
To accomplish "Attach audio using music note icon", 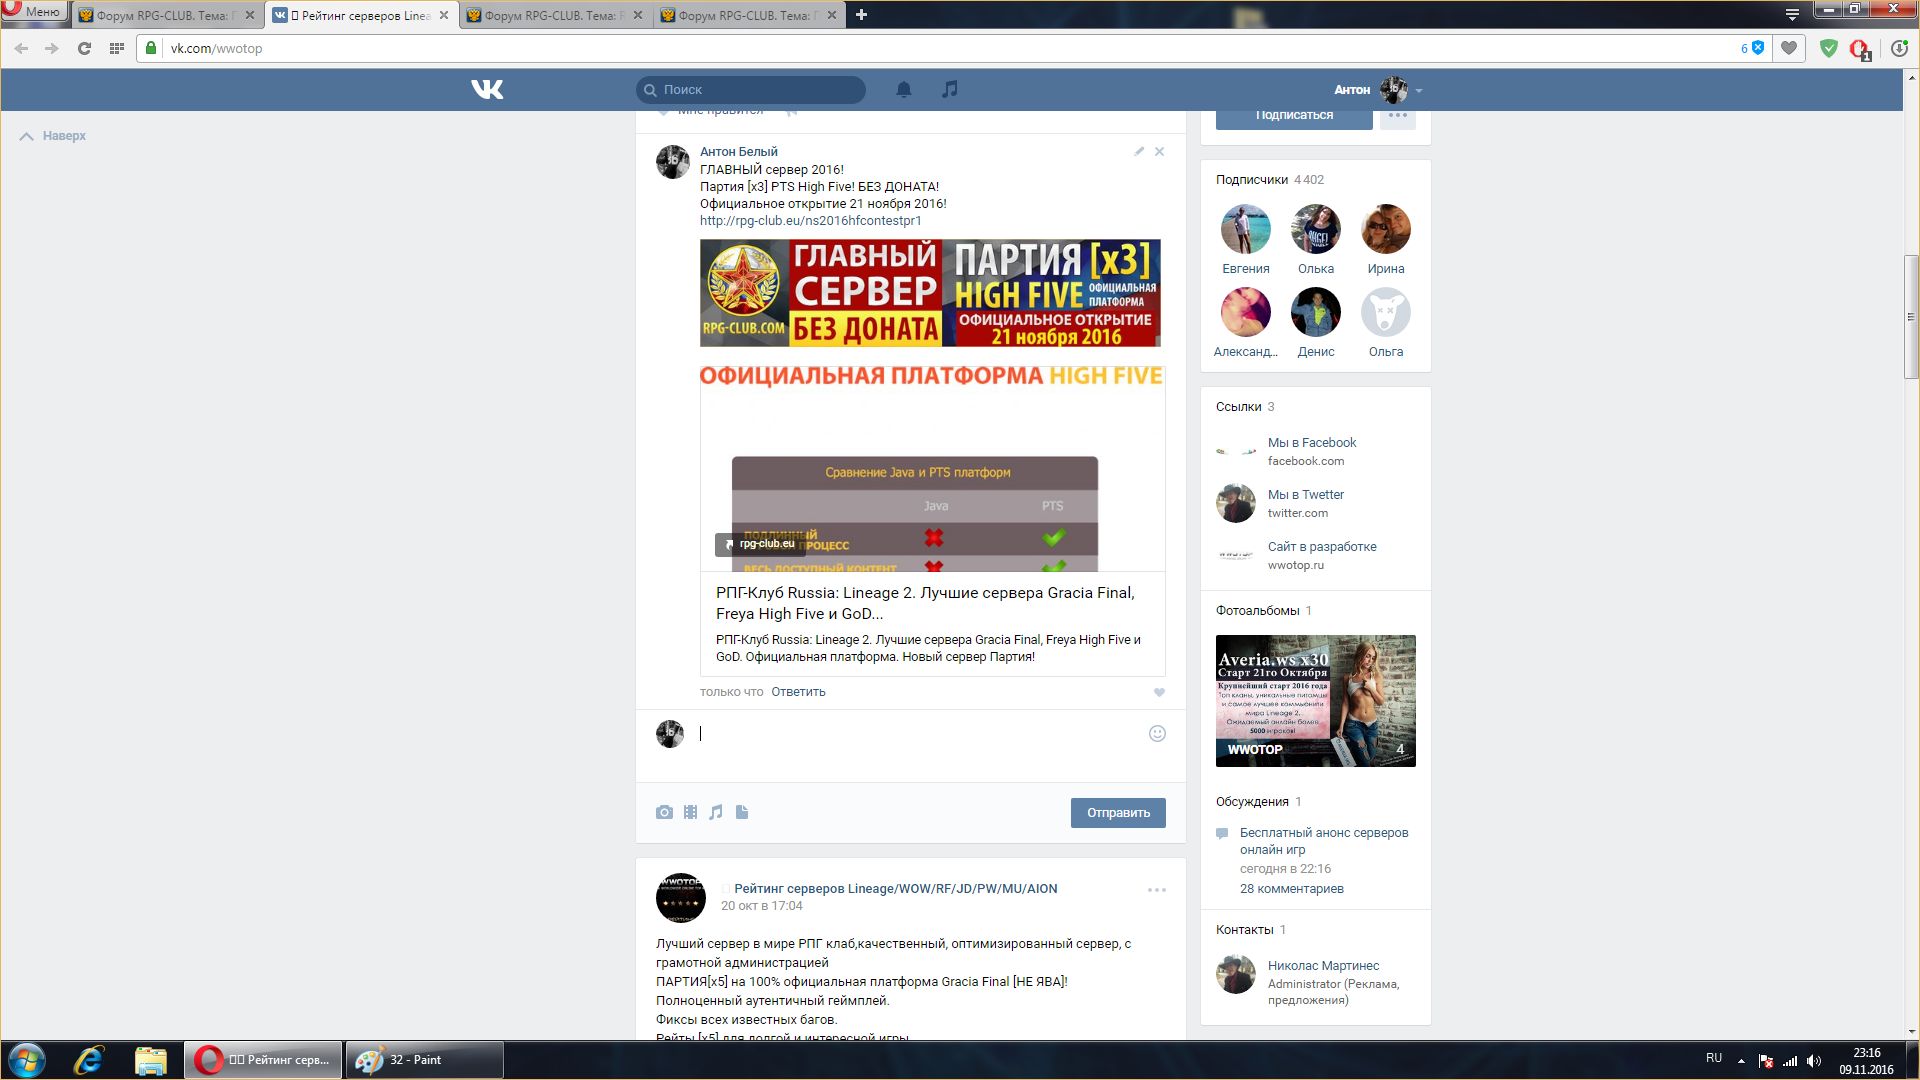I will point(716,813).
